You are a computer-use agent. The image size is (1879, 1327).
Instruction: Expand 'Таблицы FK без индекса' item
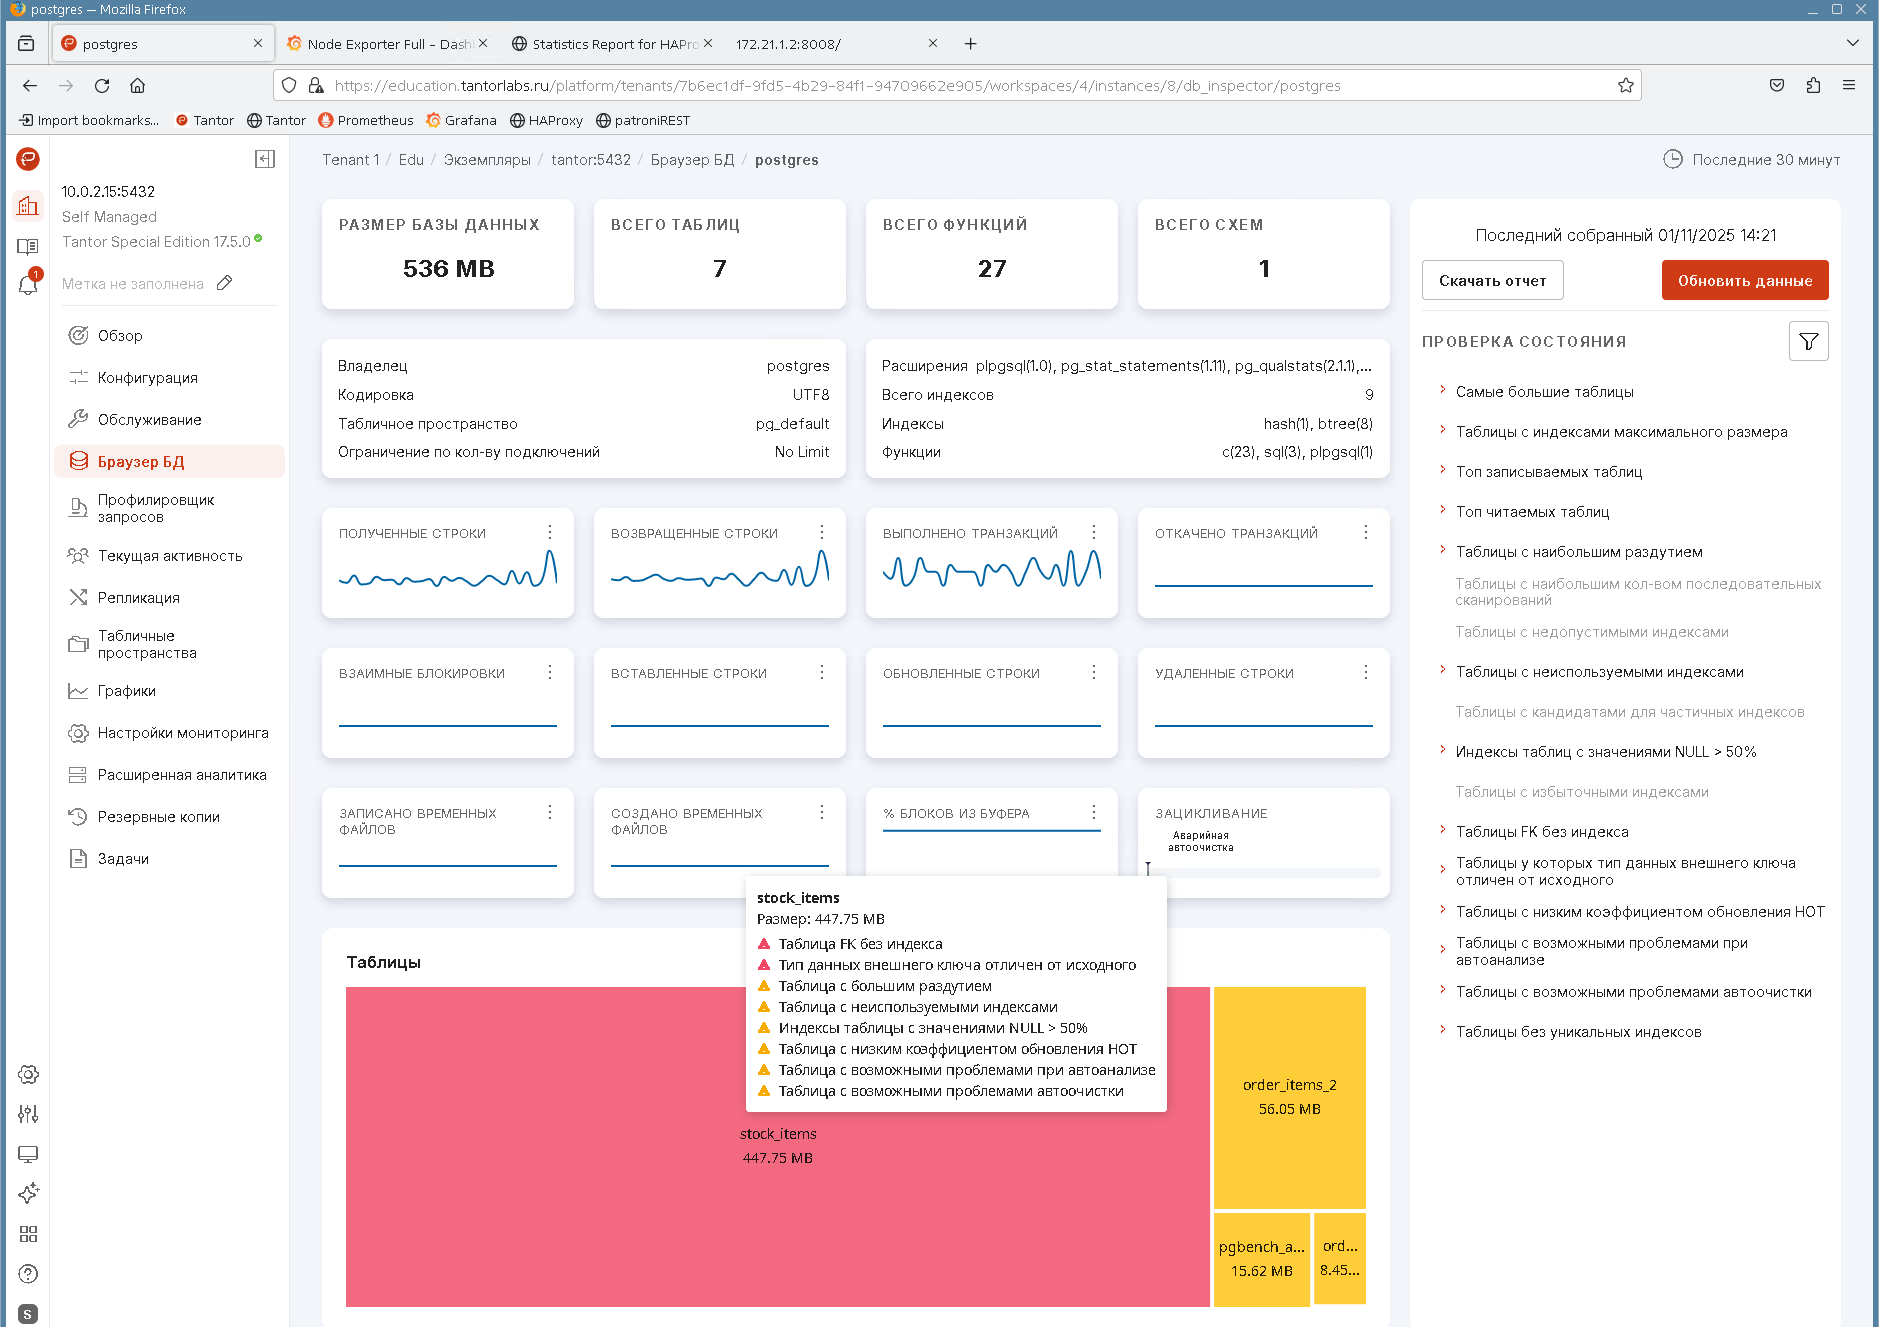1541,832
